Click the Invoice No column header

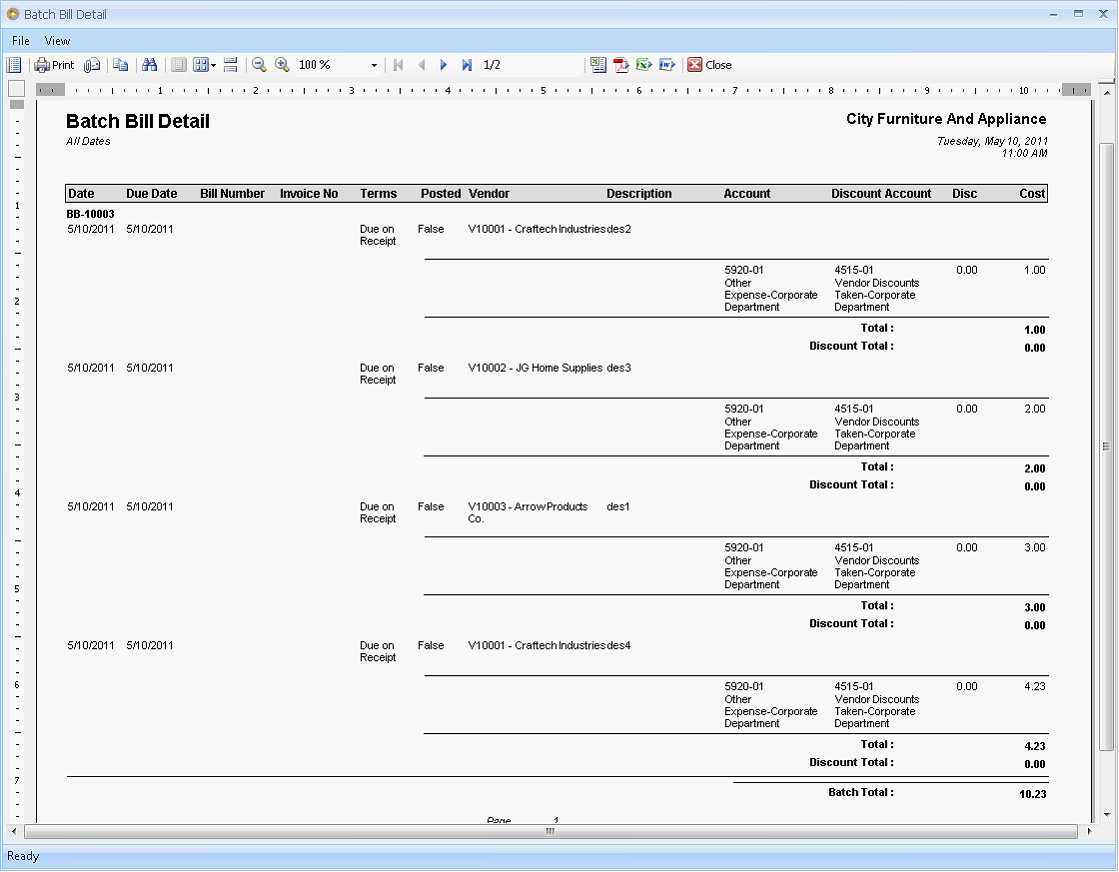click(308, 193)
